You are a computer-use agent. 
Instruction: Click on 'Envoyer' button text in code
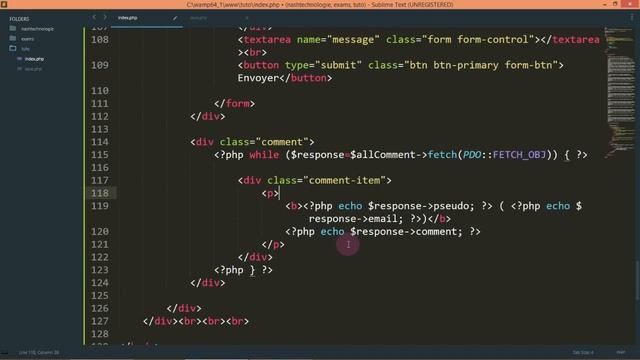click(x=258, y=78)
